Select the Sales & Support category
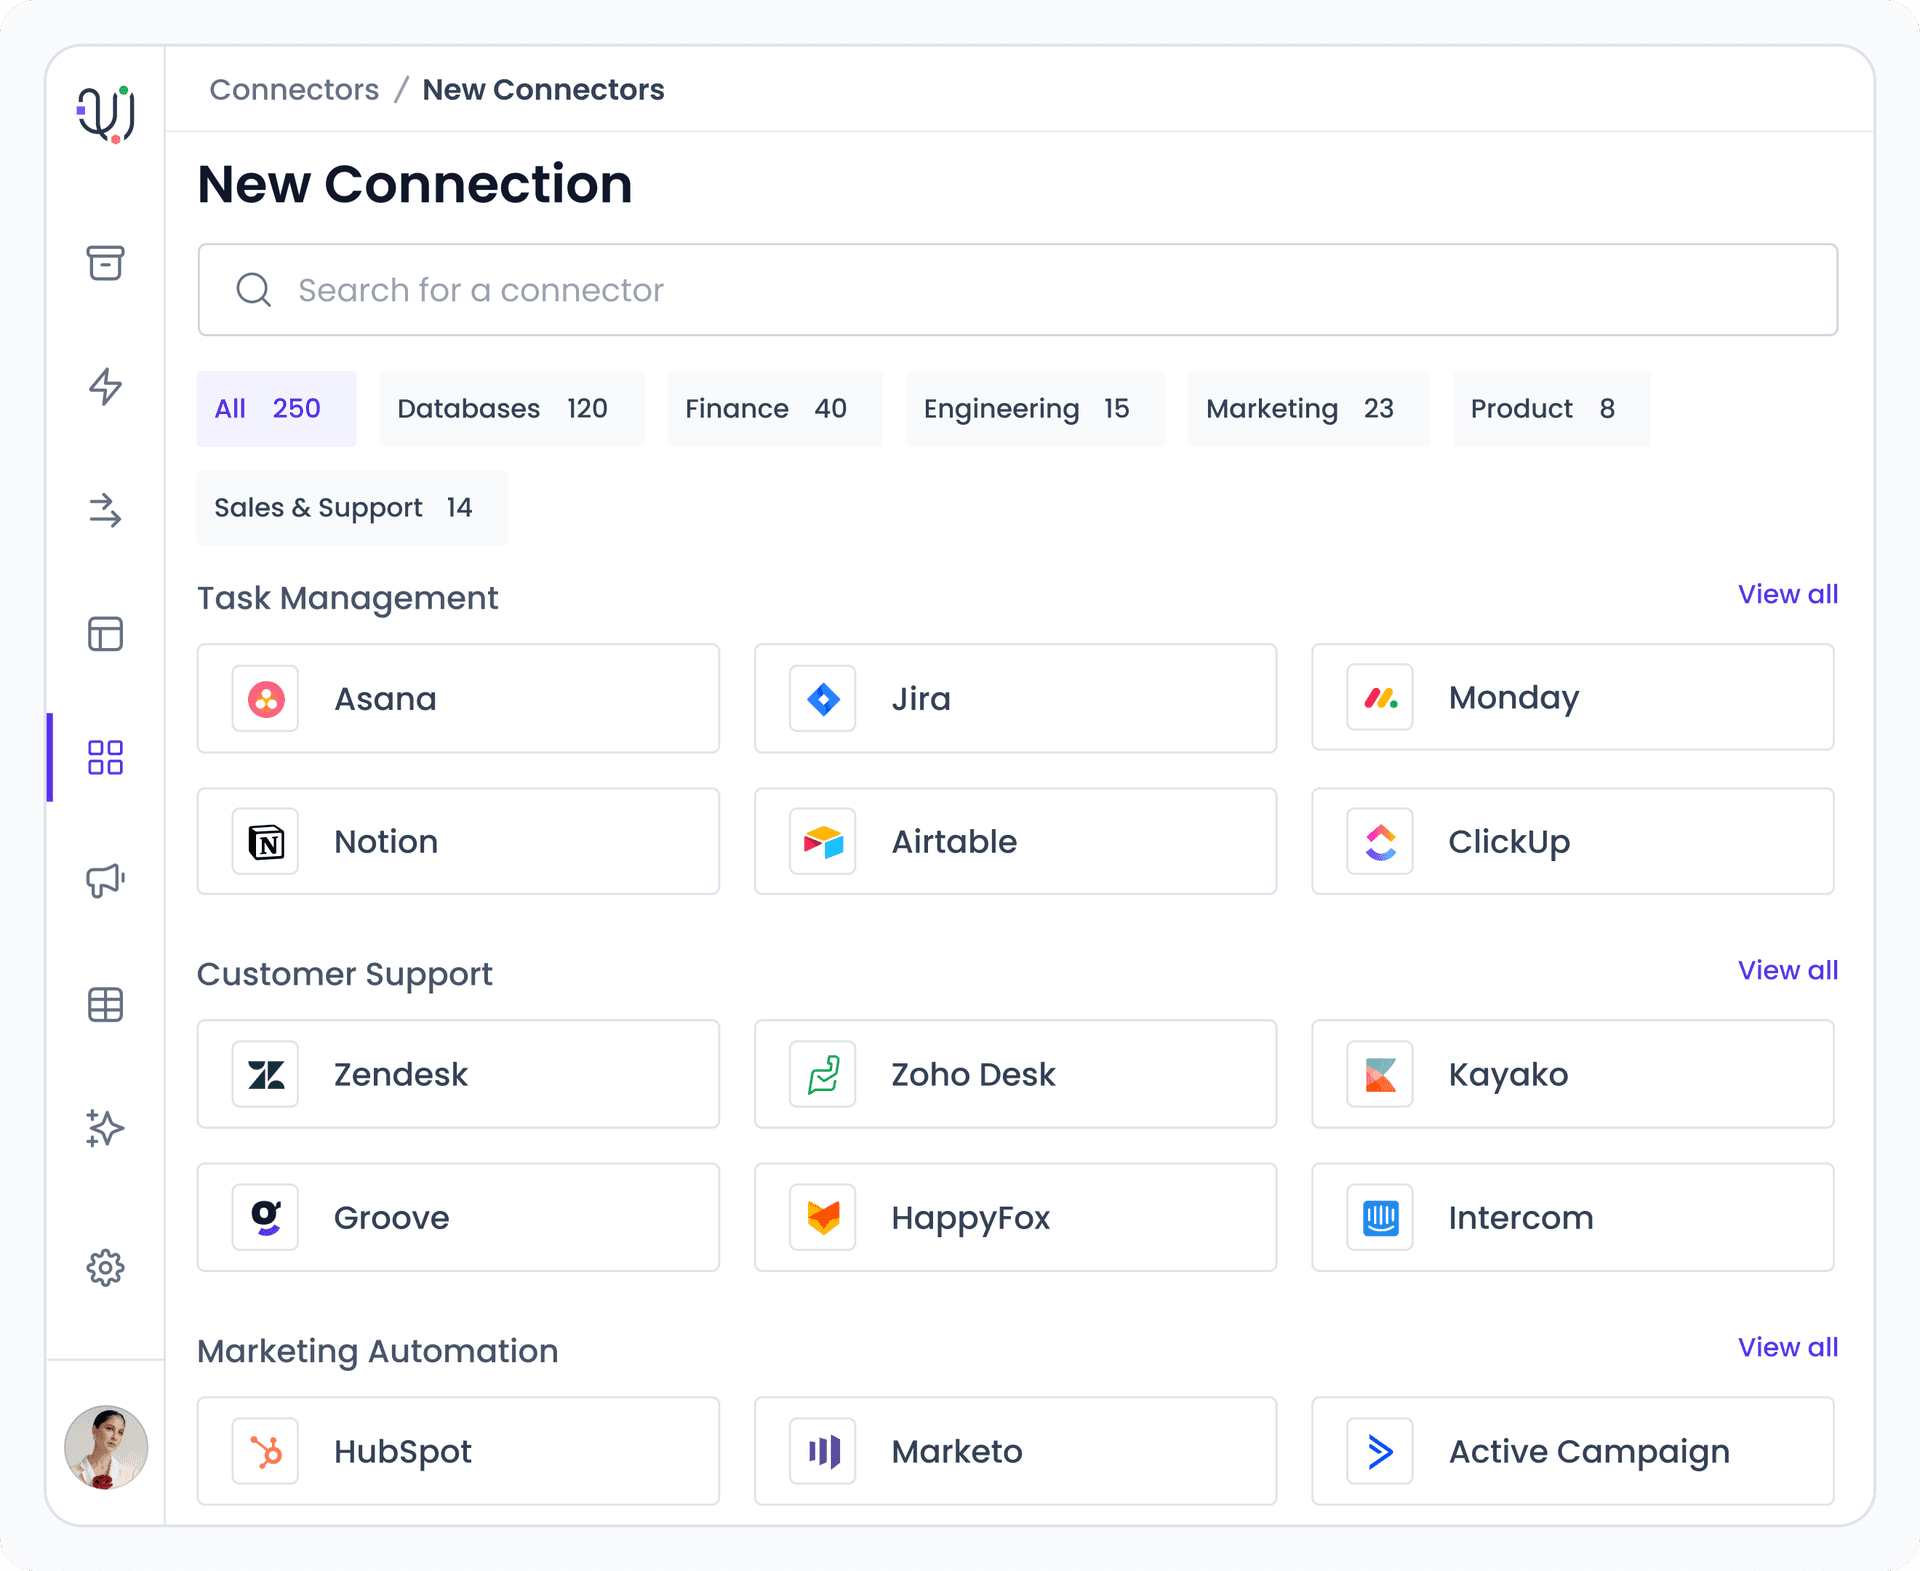The width and height of the screenshot is (1920, 1571). tap(351, 507)
